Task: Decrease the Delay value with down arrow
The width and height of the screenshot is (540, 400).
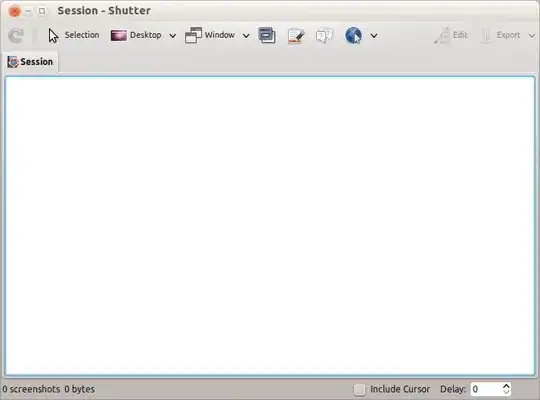Action: pyautogui.click(x=506, y=392)
